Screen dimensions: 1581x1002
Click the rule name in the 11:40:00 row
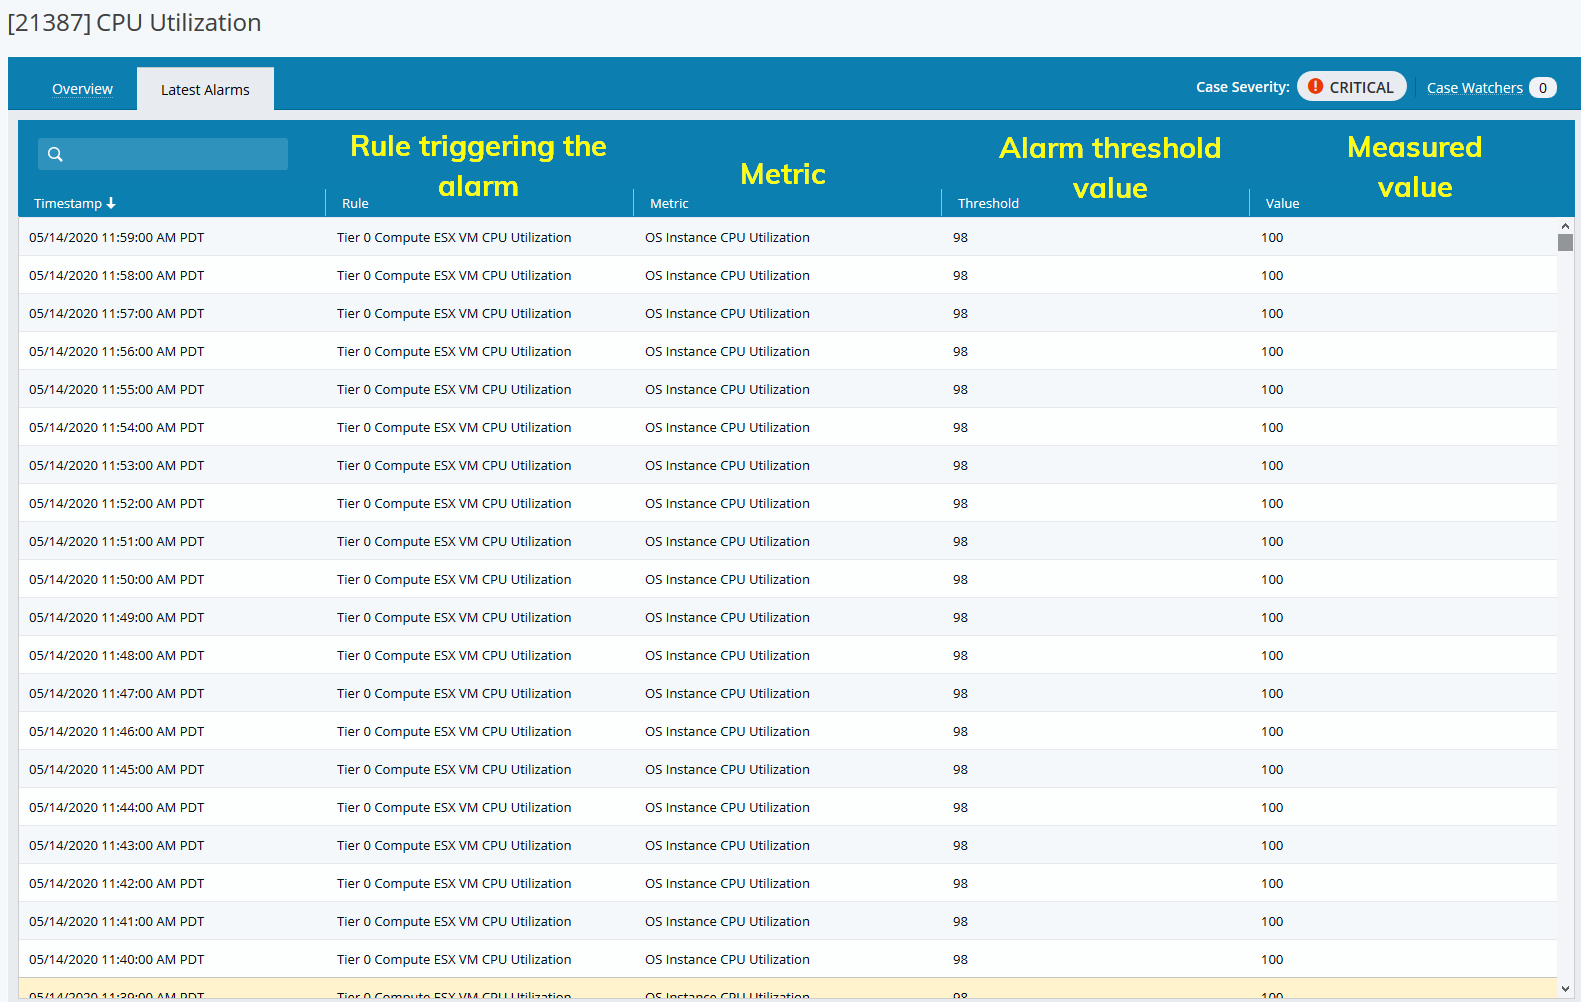454,960
